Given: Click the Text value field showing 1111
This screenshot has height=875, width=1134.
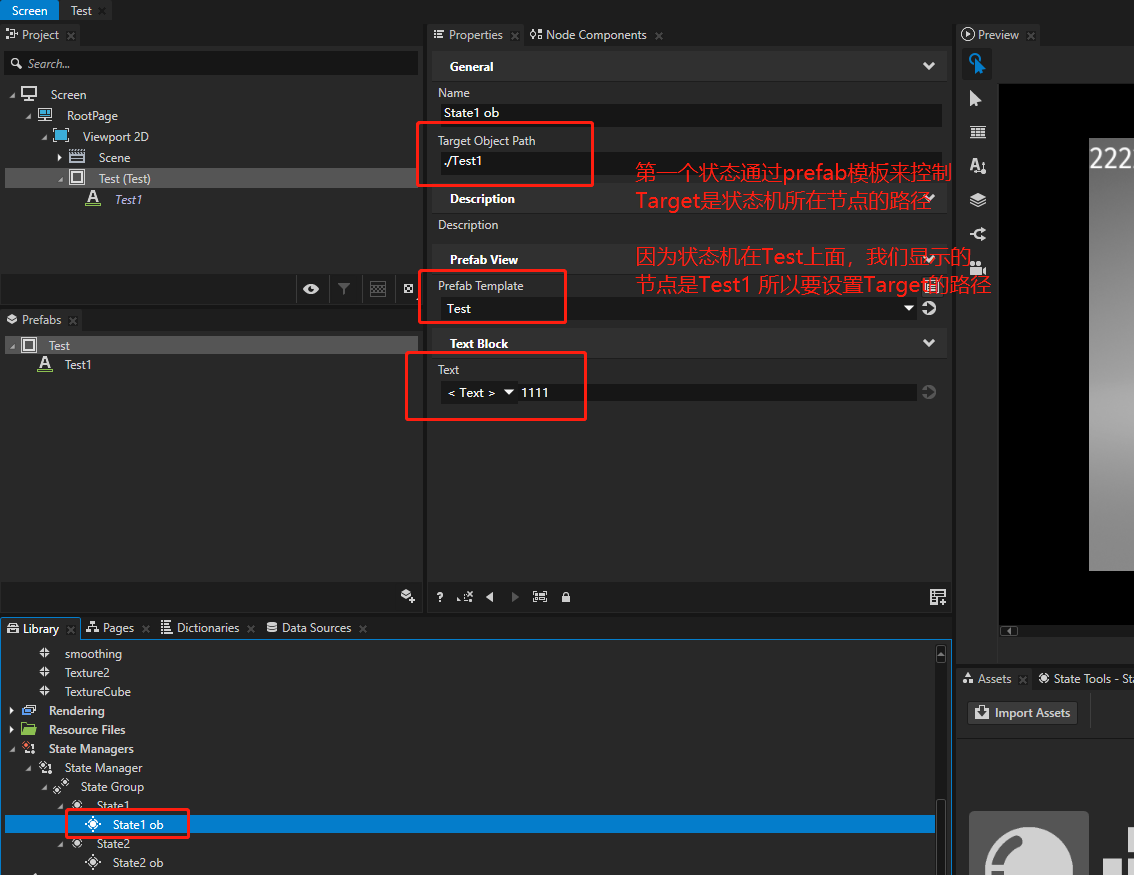Looking at the screenshot, I should pyautogui.click(x=716, y=392).
